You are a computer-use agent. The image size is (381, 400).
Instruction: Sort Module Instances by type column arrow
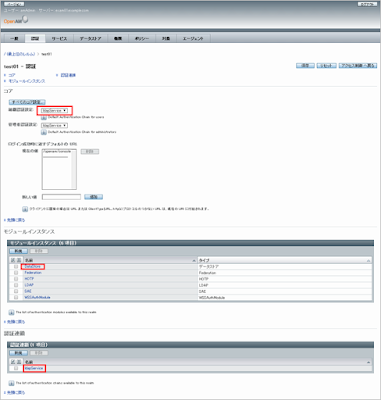368,260
